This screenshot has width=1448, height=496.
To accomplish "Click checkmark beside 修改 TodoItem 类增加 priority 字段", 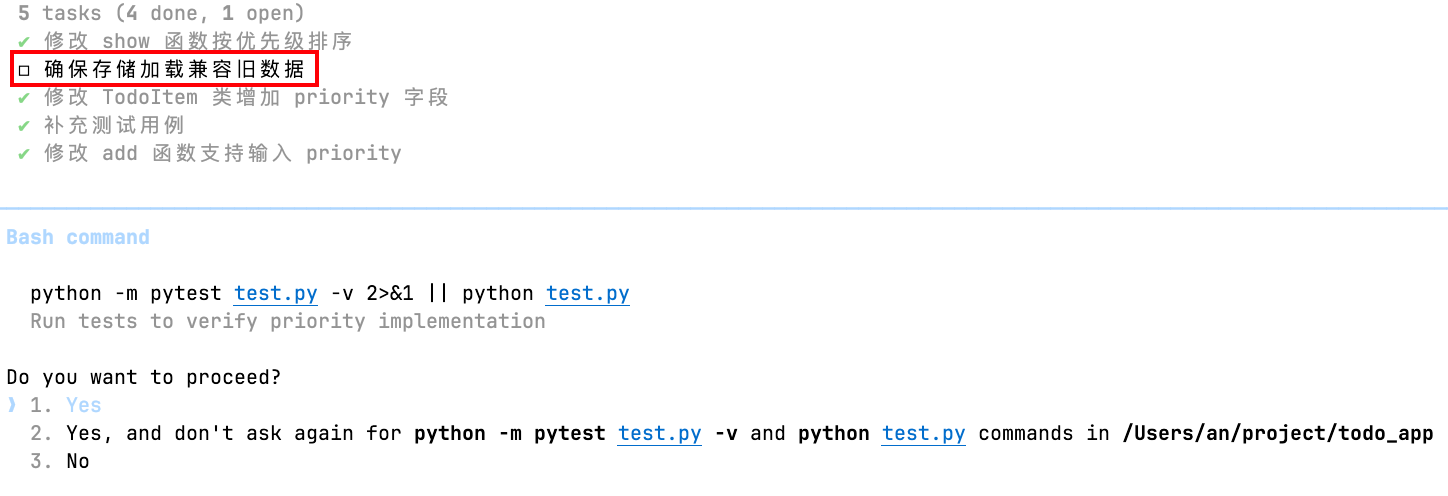I will click(24, 98).
